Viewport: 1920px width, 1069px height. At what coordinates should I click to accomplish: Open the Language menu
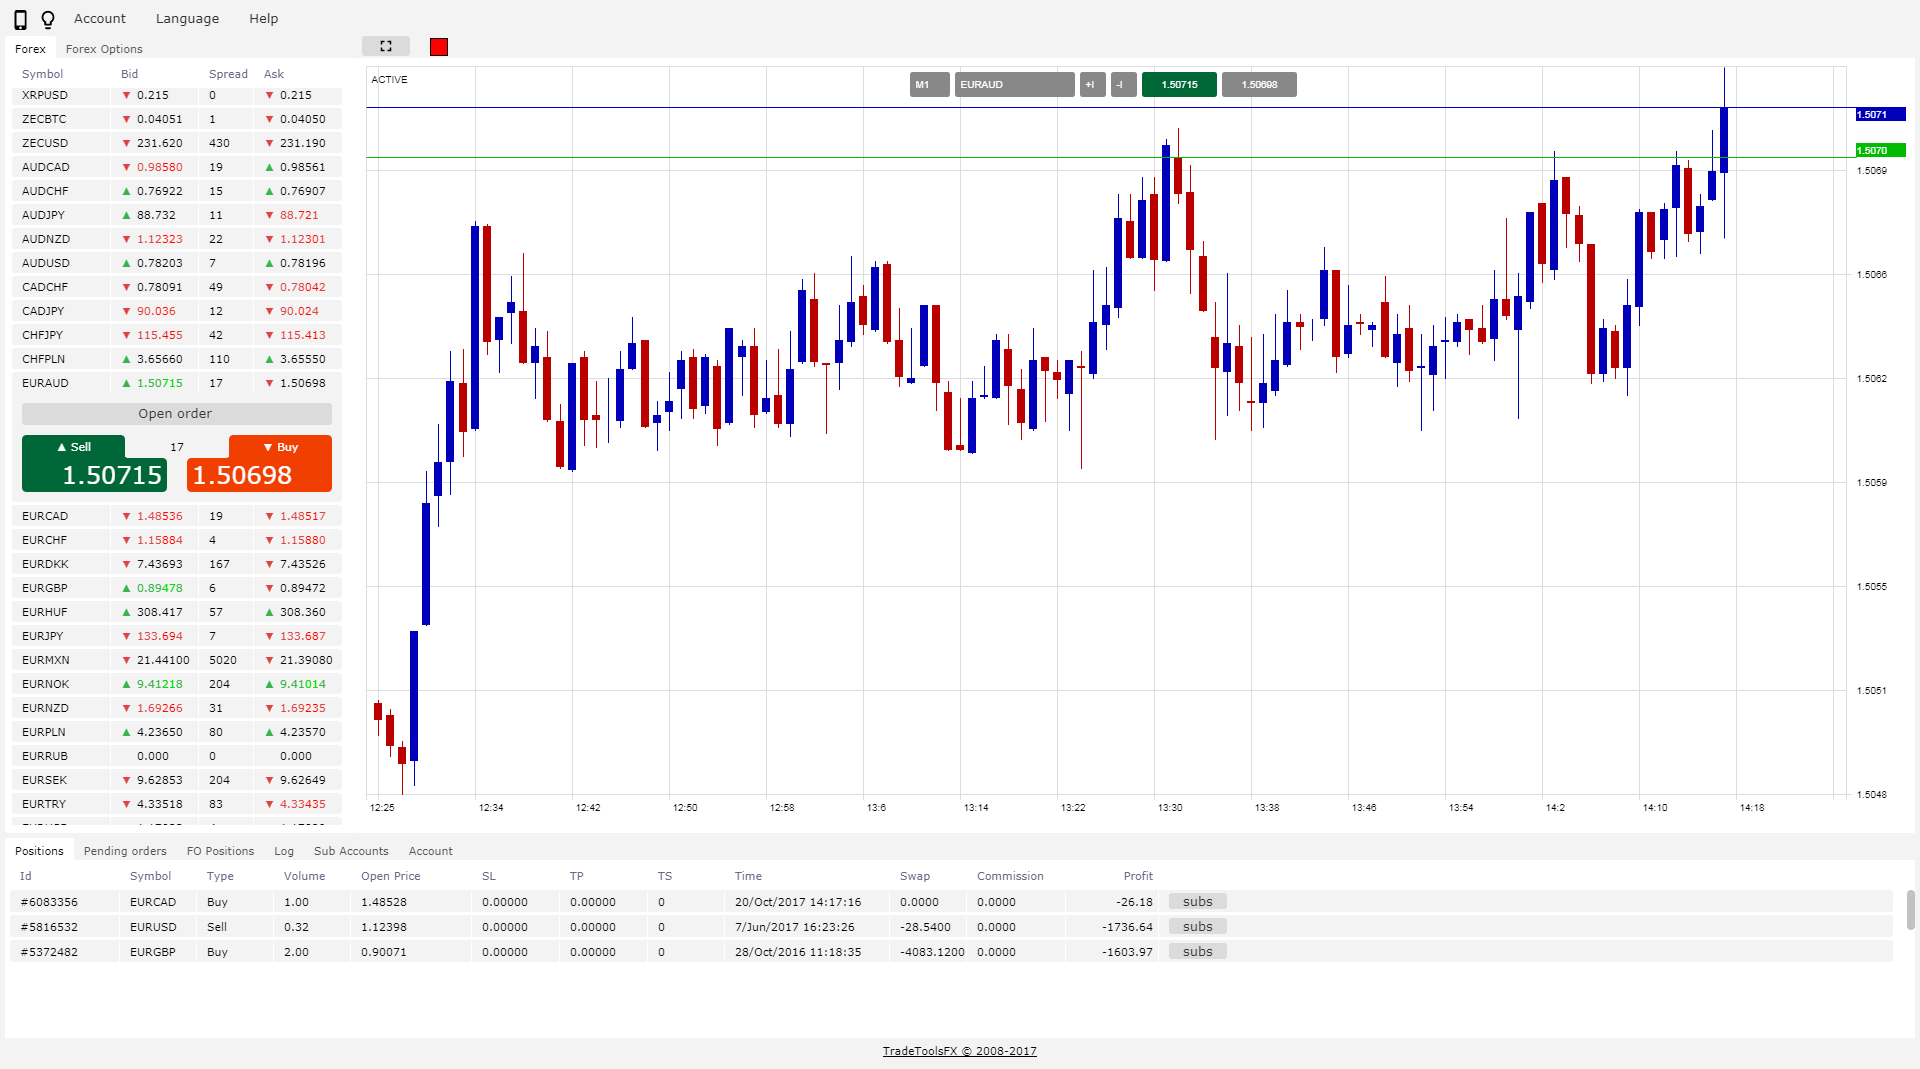tap(187, 19)
